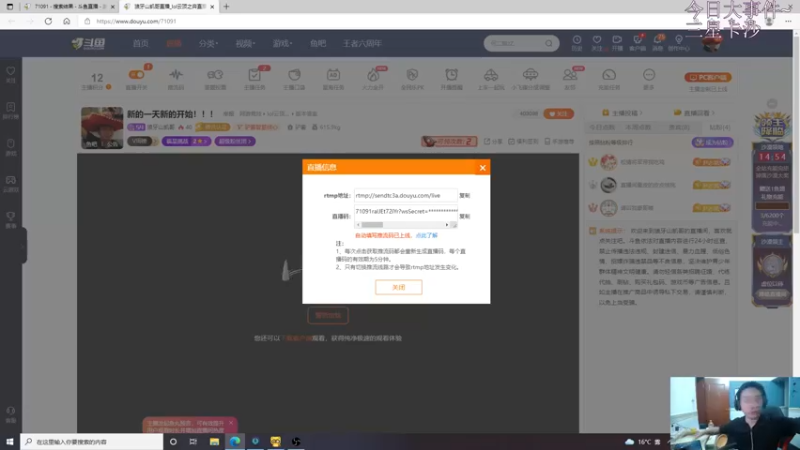Open the 火力全开 flame icon

373,75
